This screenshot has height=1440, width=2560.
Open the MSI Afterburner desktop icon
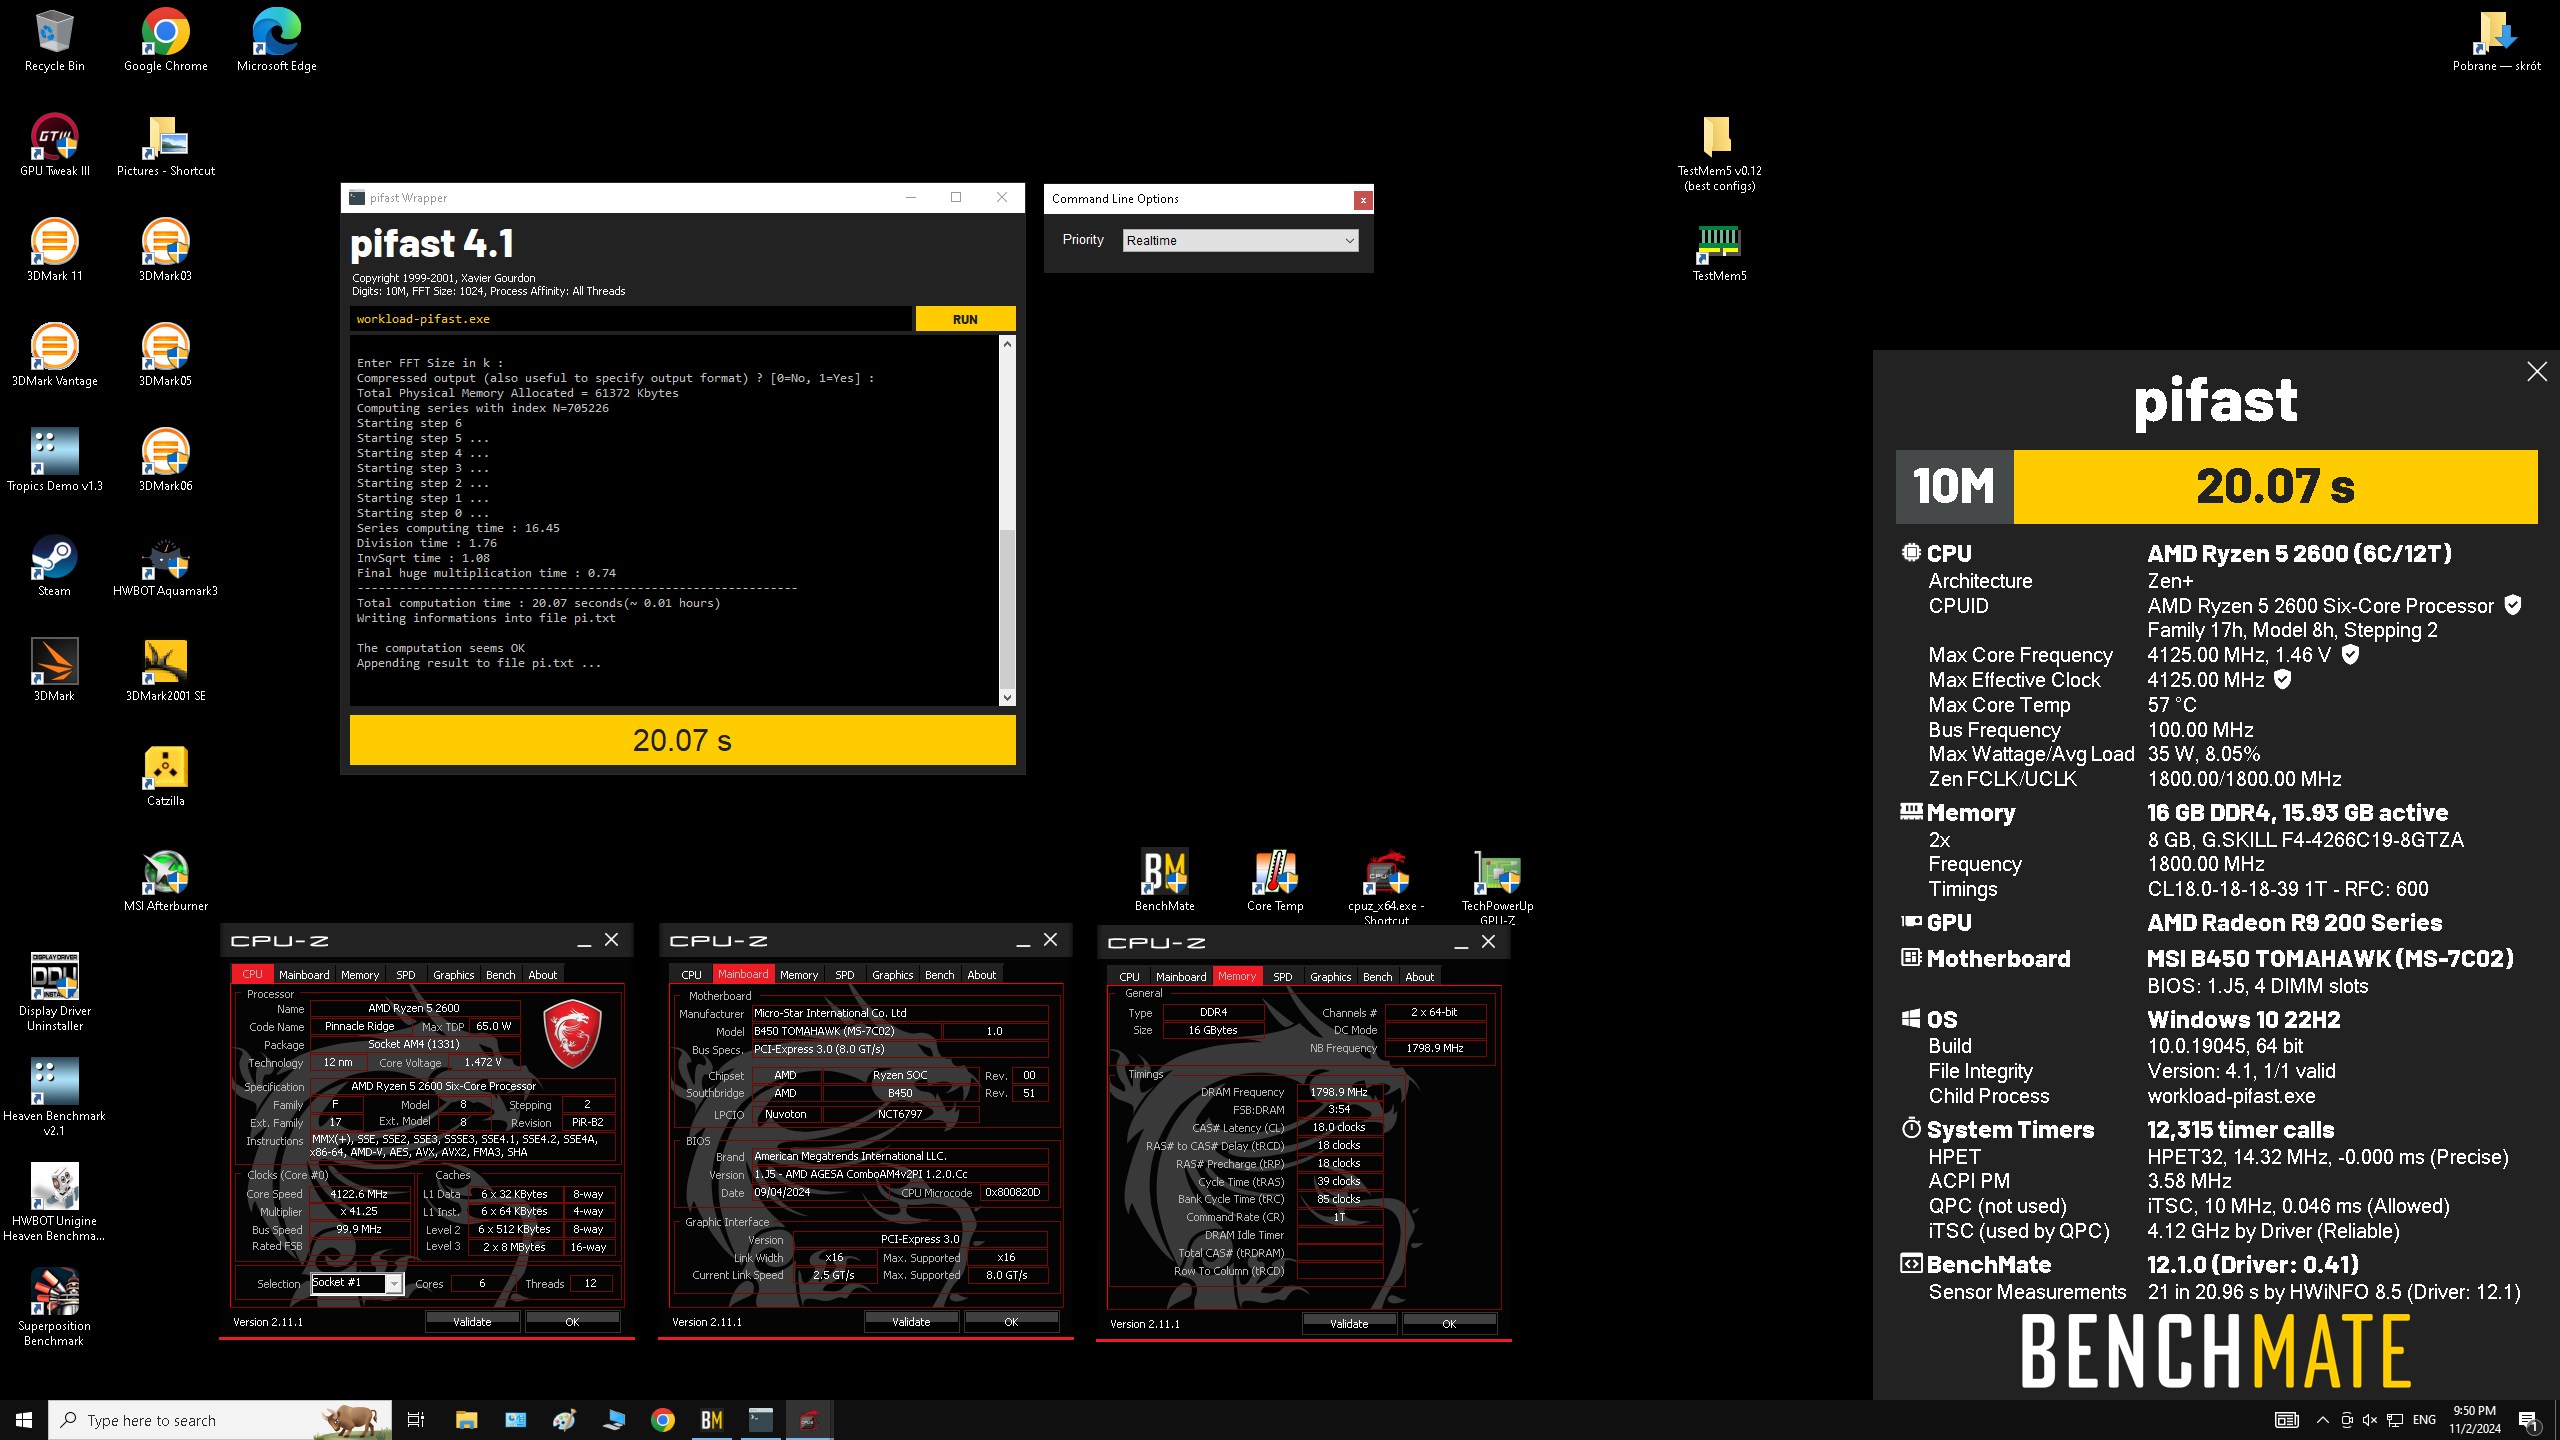pos(165,881)
